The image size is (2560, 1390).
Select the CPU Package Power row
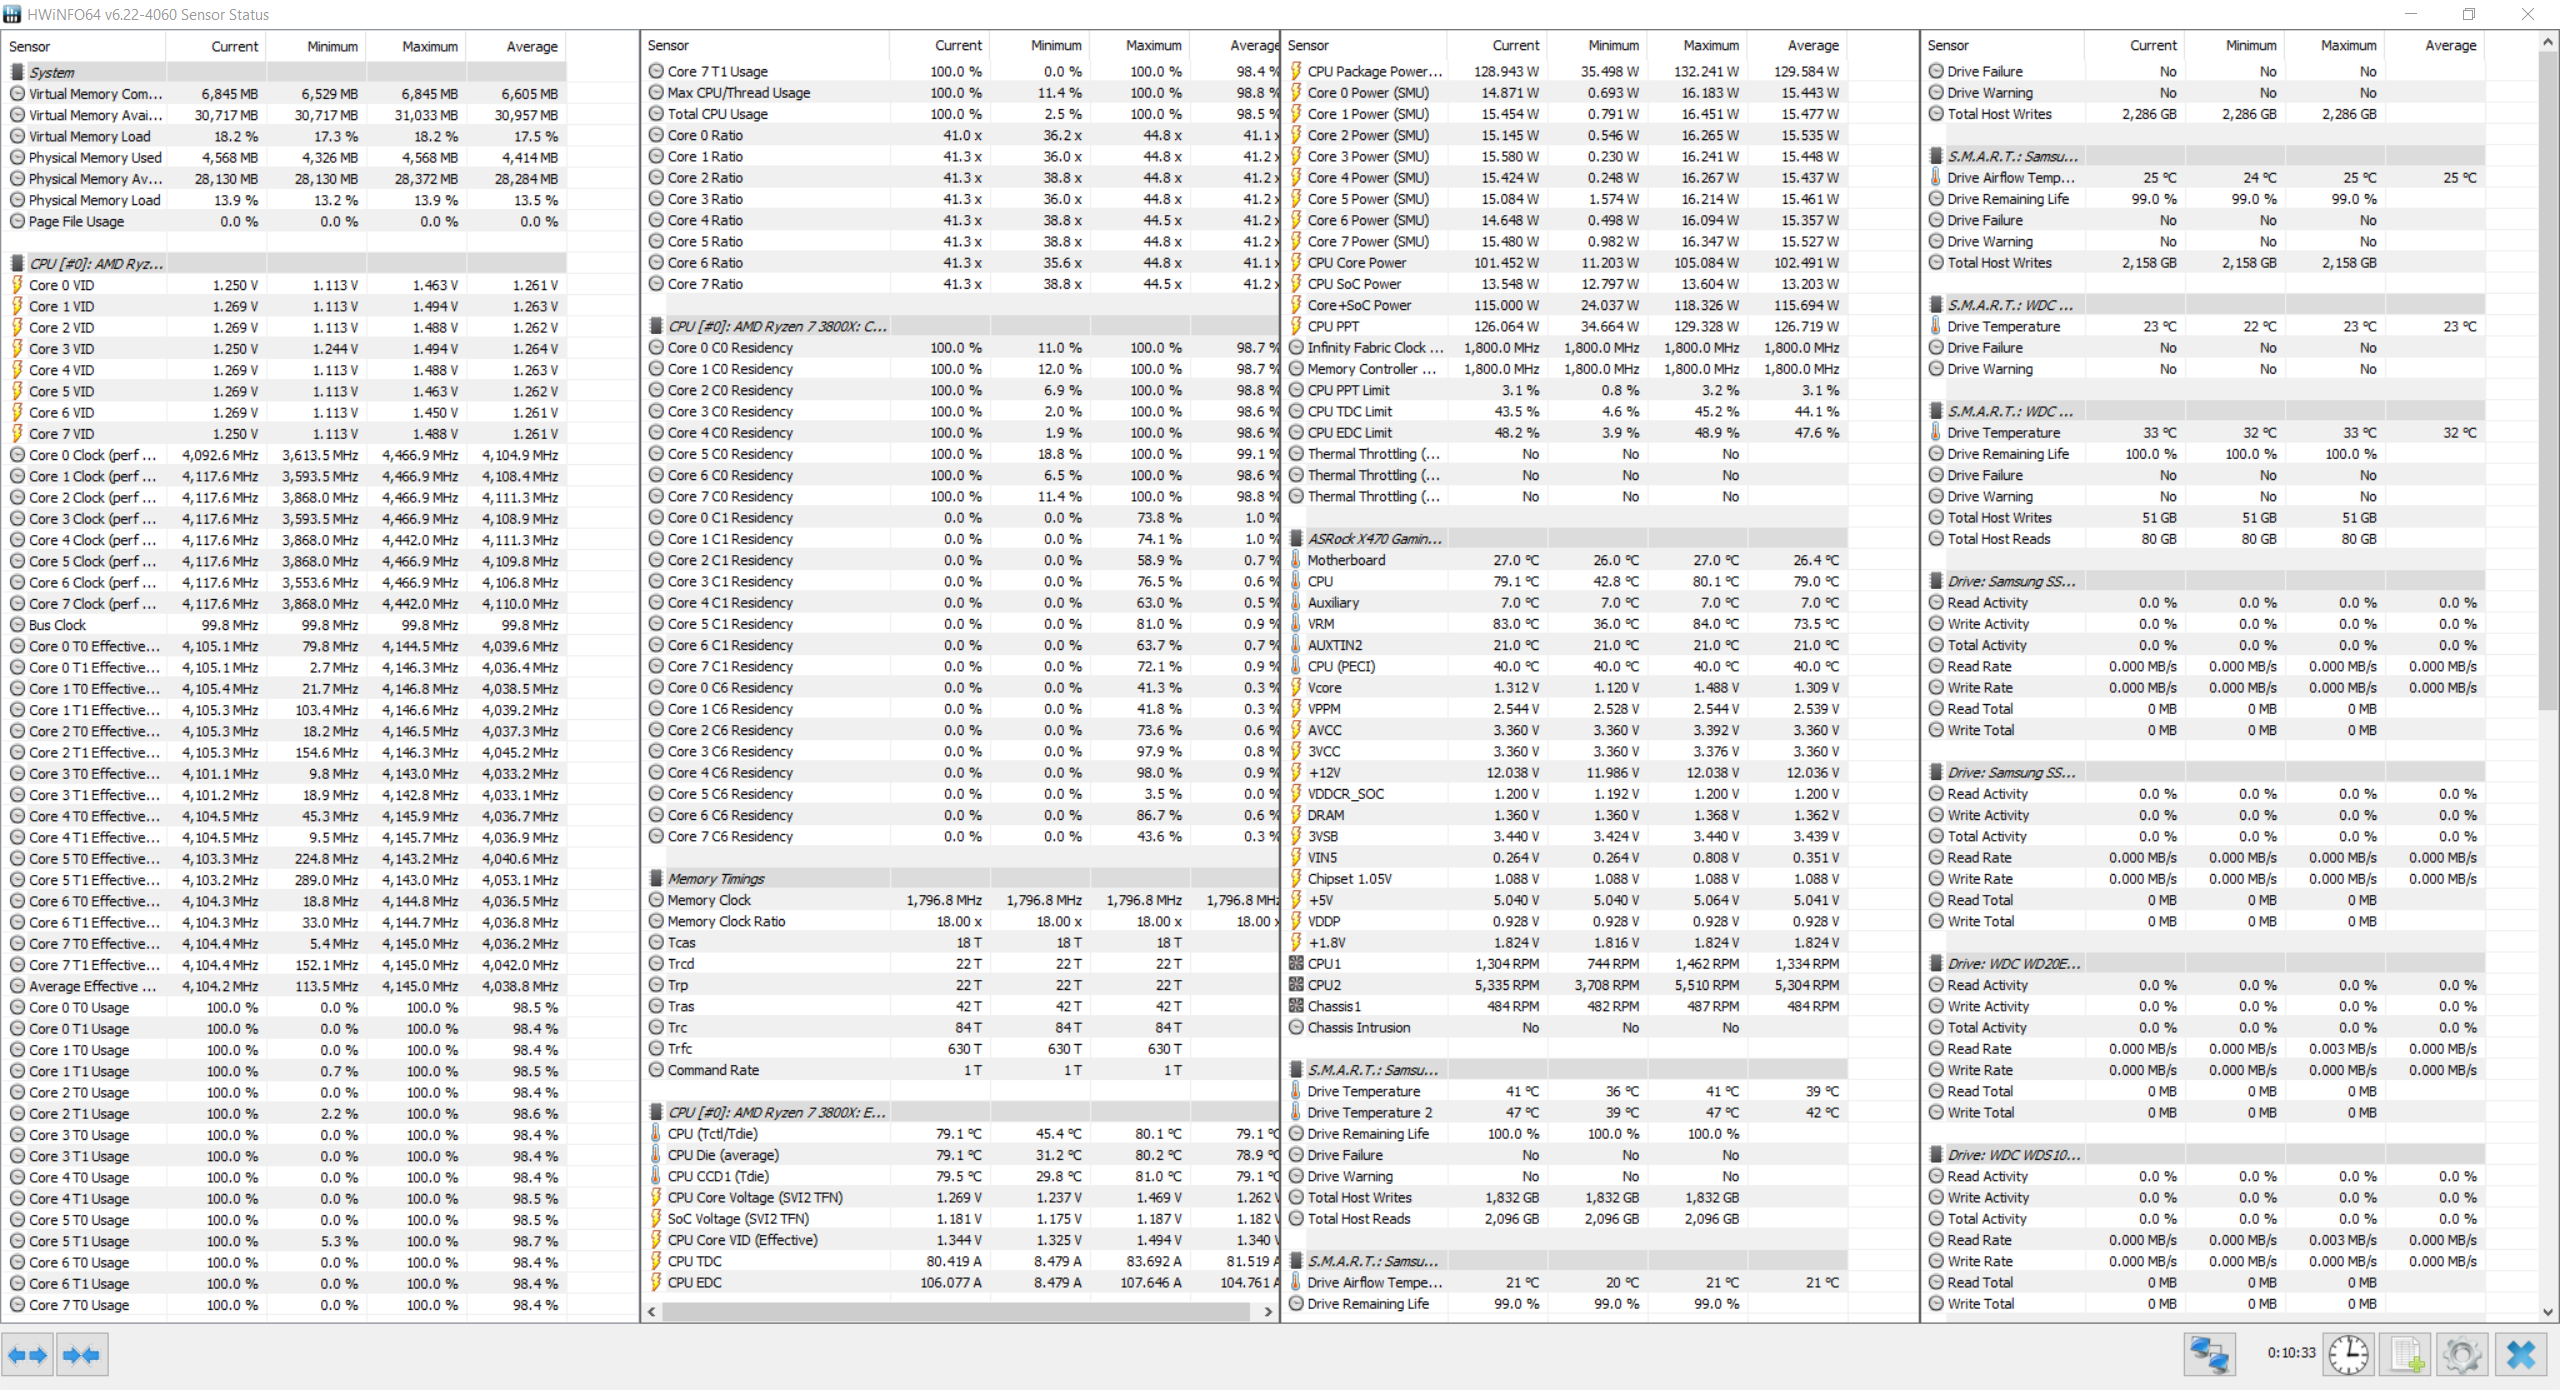(1374, 72)
